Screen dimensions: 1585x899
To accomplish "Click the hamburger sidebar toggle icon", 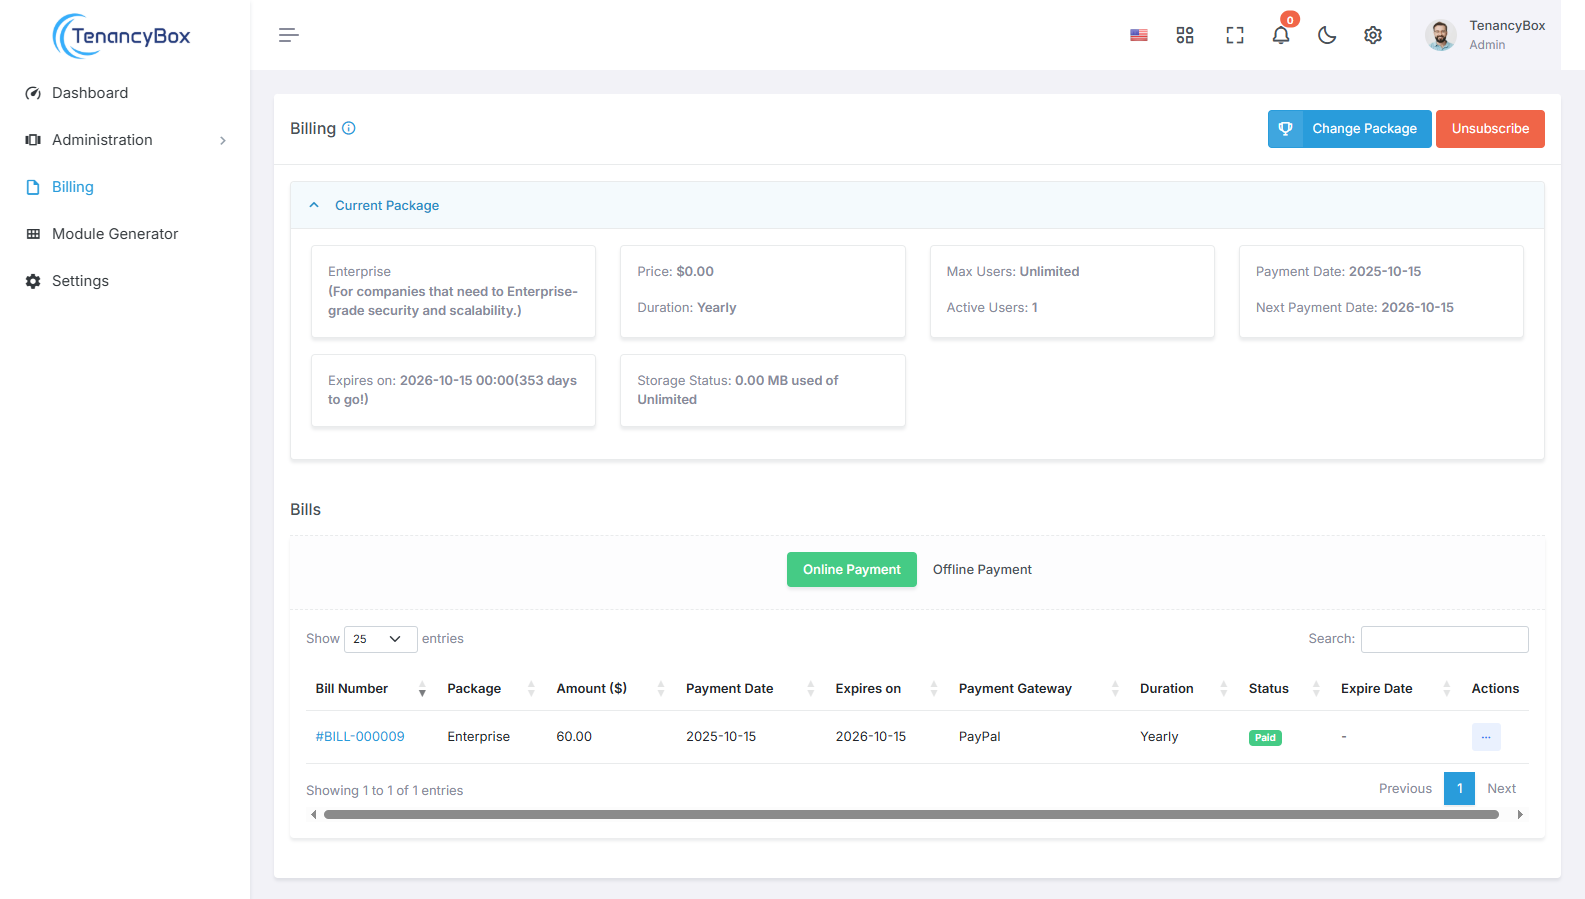I will (288, 35).
